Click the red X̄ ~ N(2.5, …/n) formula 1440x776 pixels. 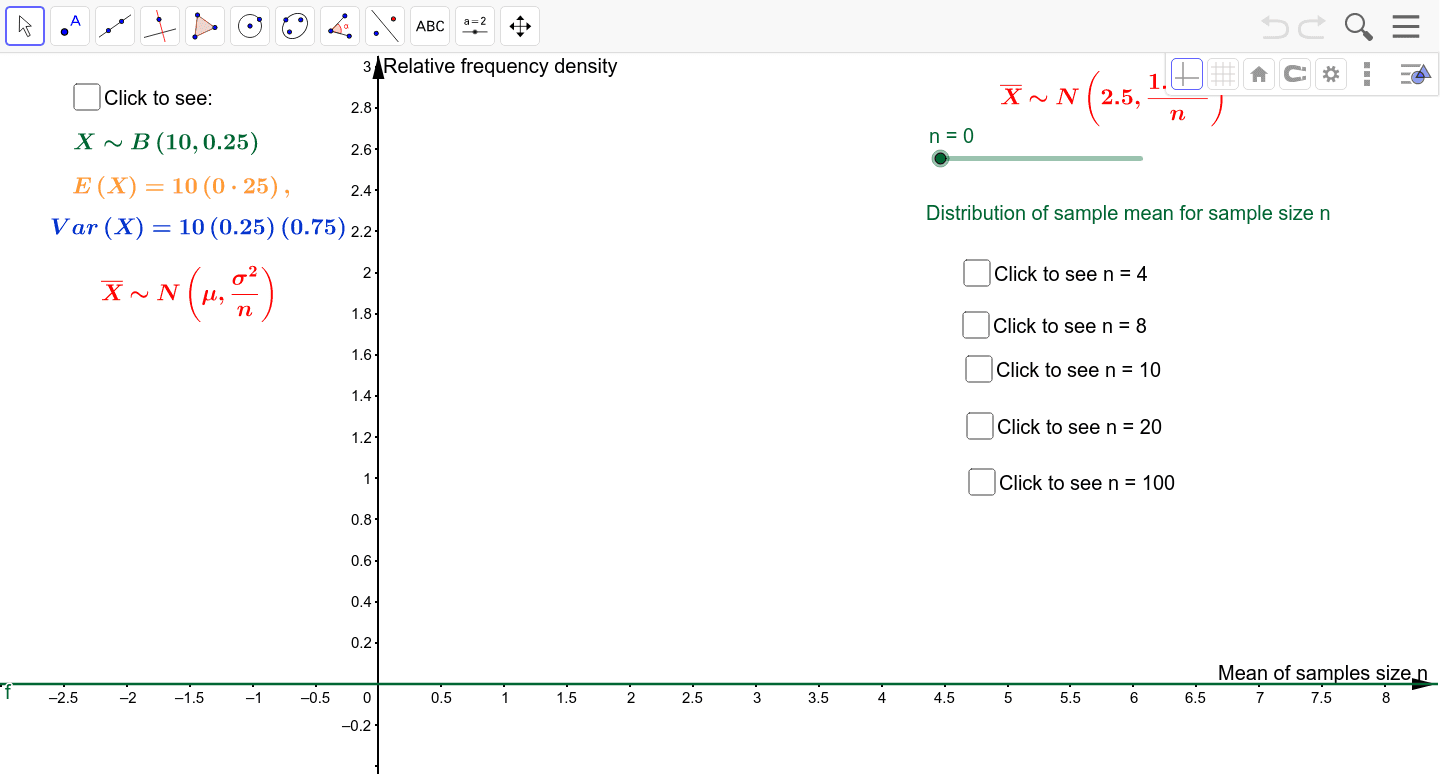pyautogui.click(x=1112, y=98)
